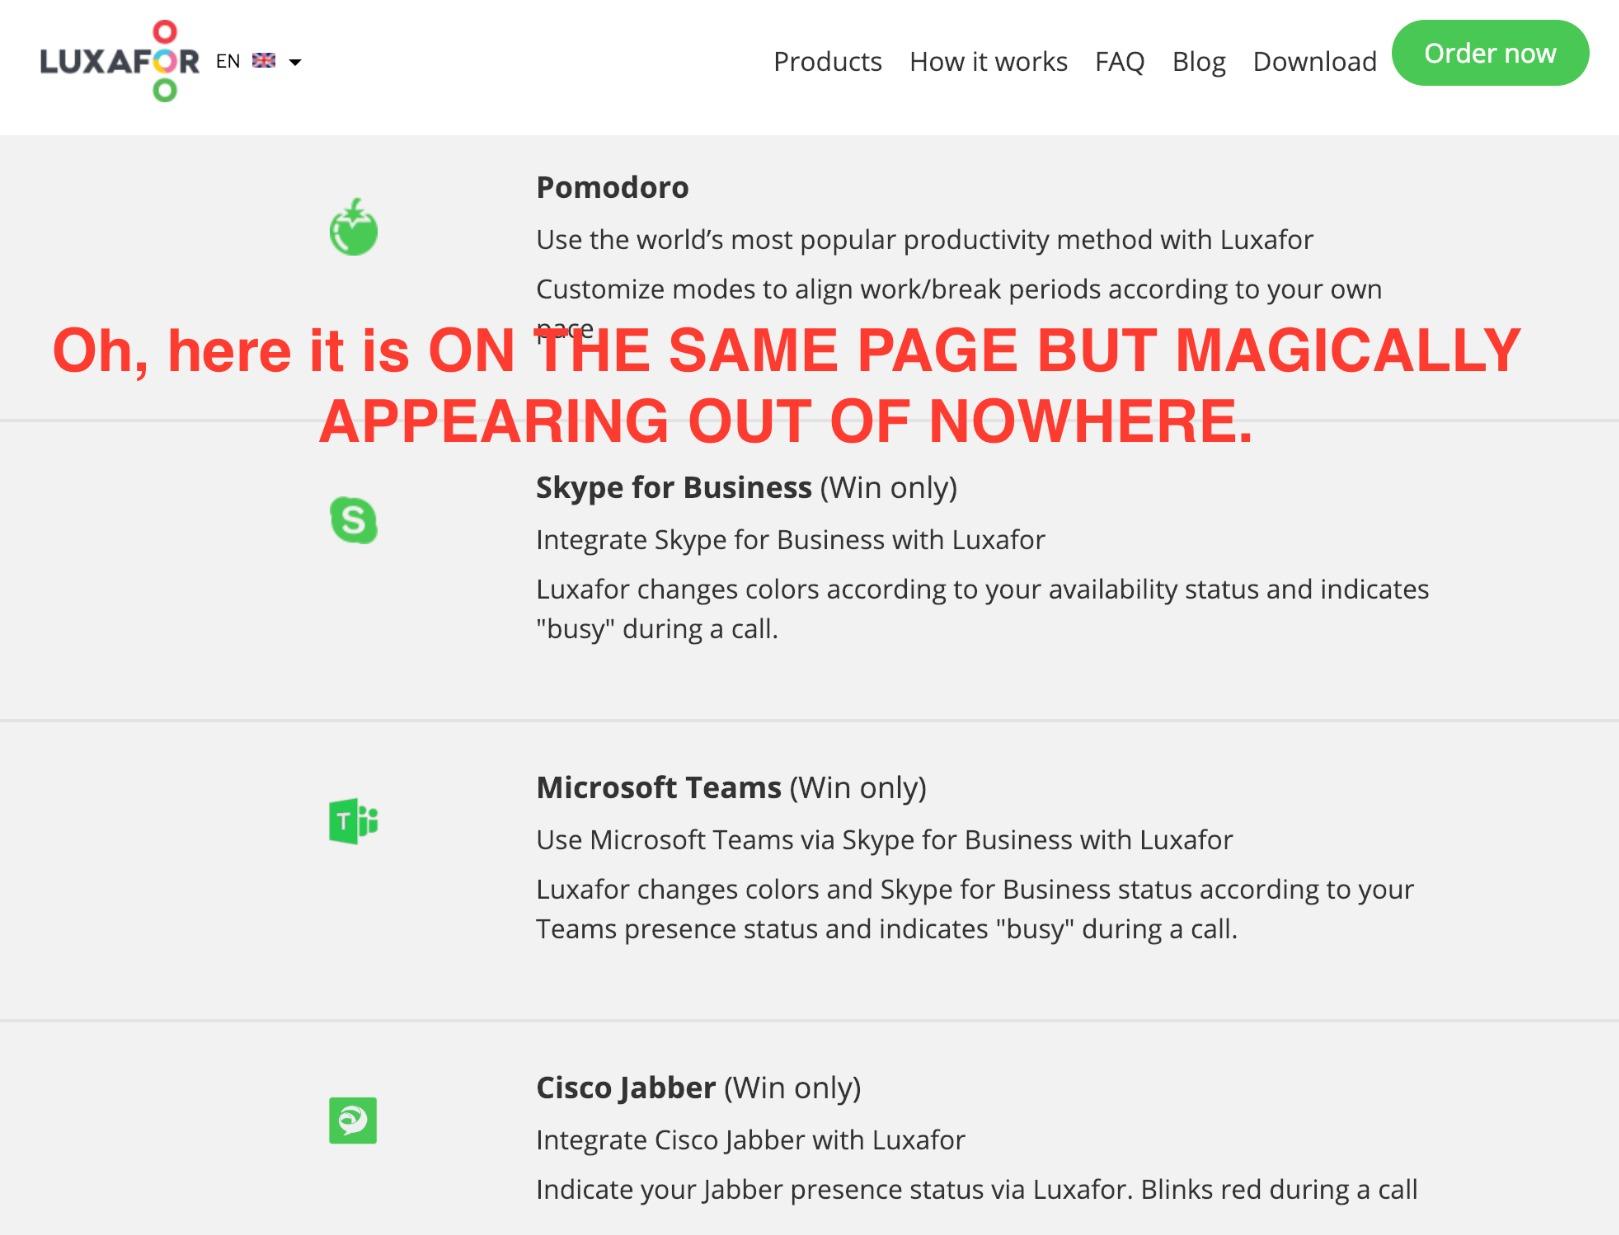Open the FAQ page

1119,62
